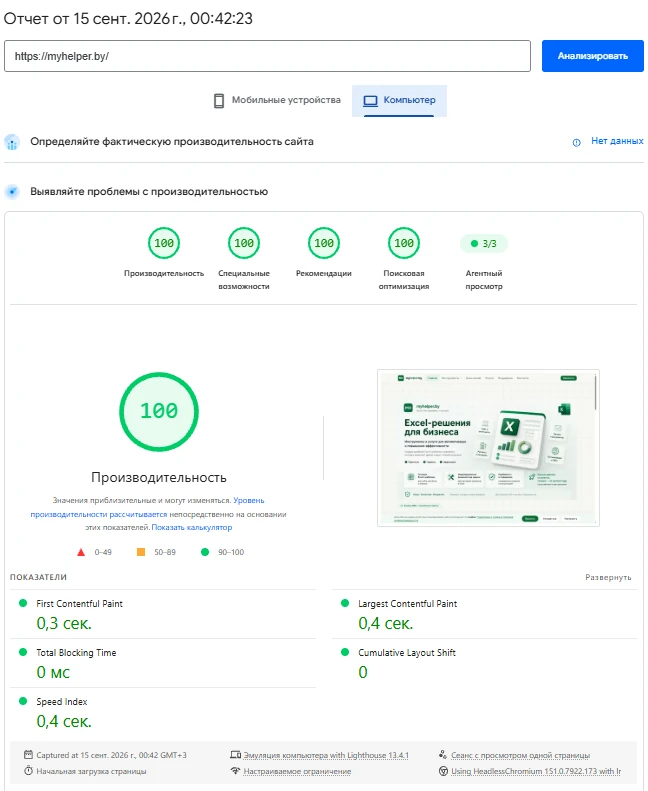Open the Агентный просмотр 3/3 badge

click(484, 244)
